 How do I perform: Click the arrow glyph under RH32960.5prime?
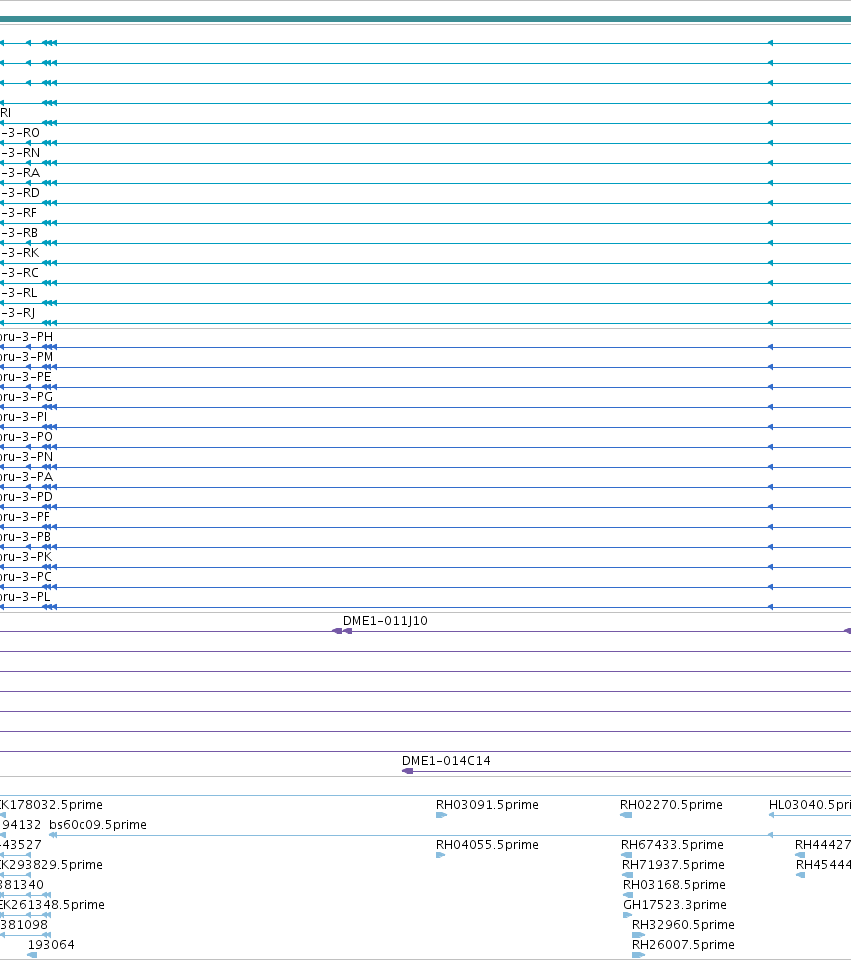click(639, 935)
